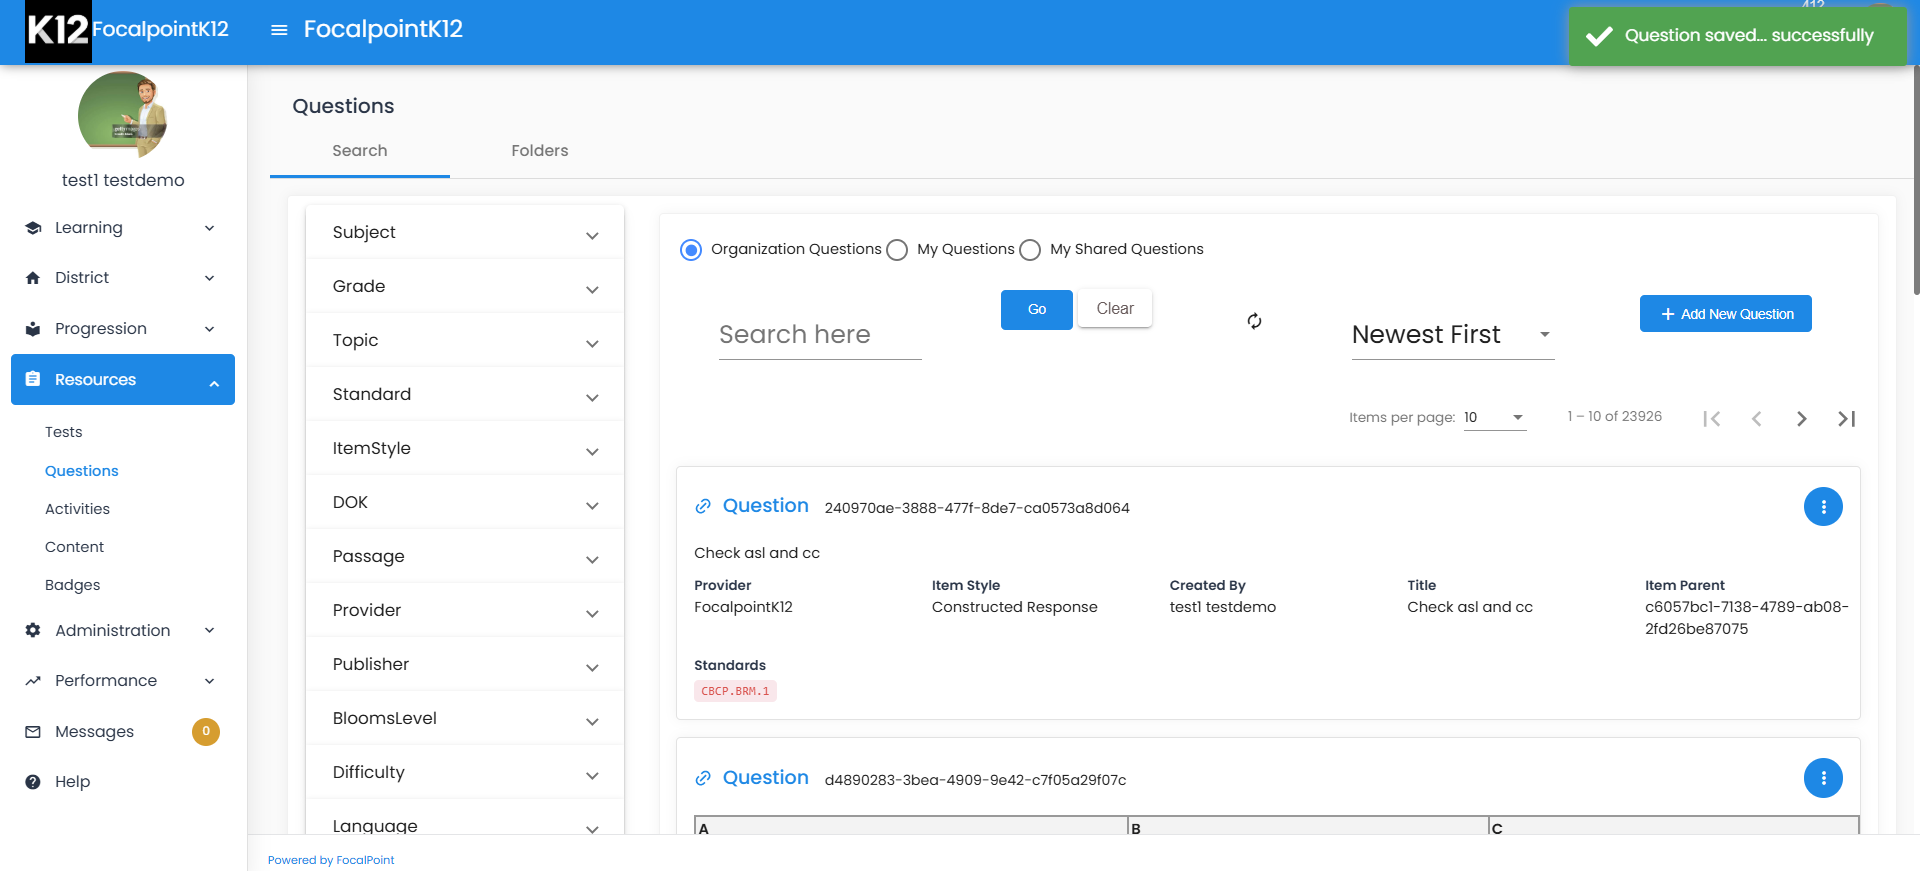
Task: Jump to last page of questions
Action: pyautogui.click(x=1846, y=419)
